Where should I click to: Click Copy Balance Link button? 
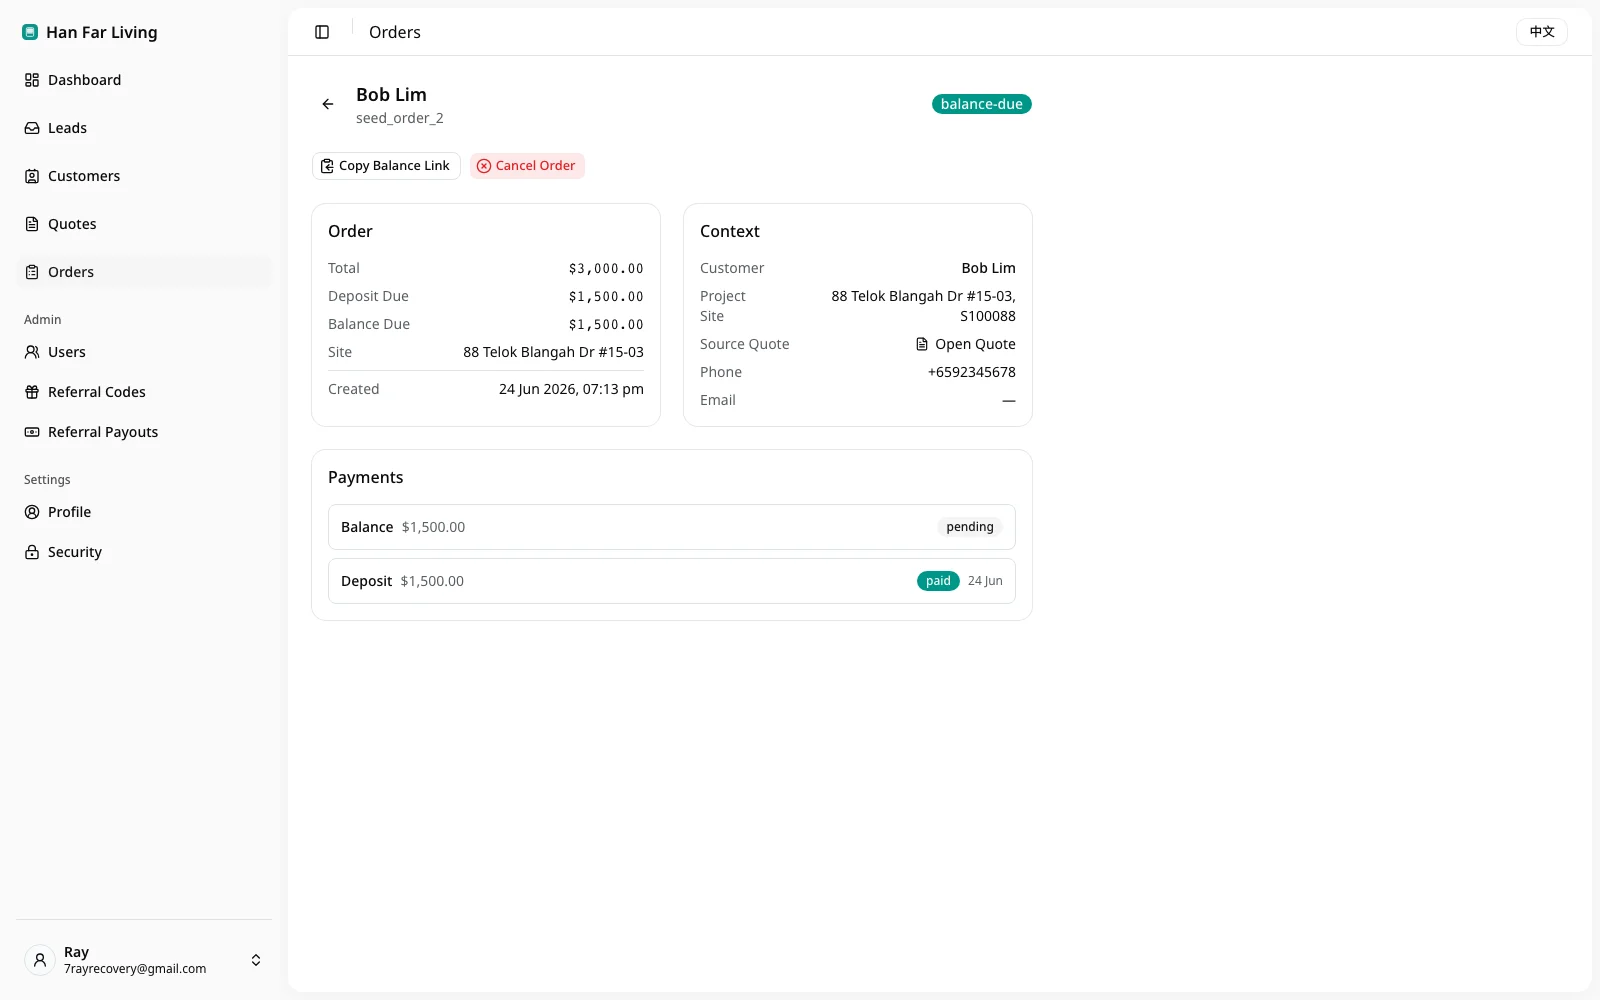pos(386,166)
